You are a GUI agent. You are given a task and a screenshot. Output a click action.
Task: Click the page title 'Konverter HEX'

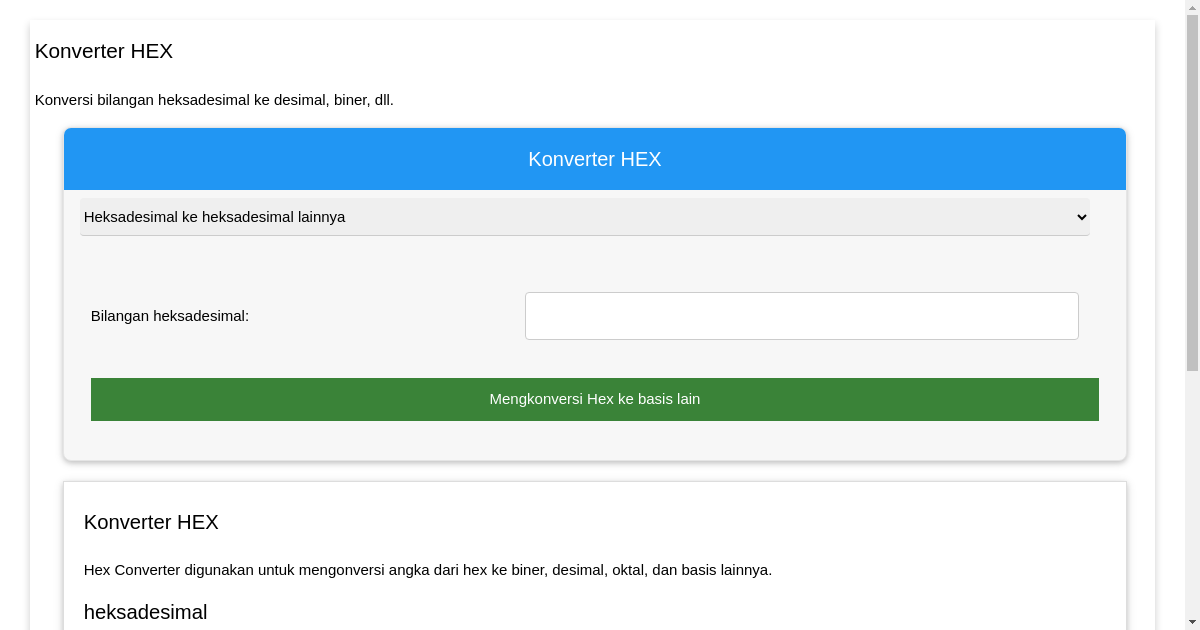[x=103, y=51]
